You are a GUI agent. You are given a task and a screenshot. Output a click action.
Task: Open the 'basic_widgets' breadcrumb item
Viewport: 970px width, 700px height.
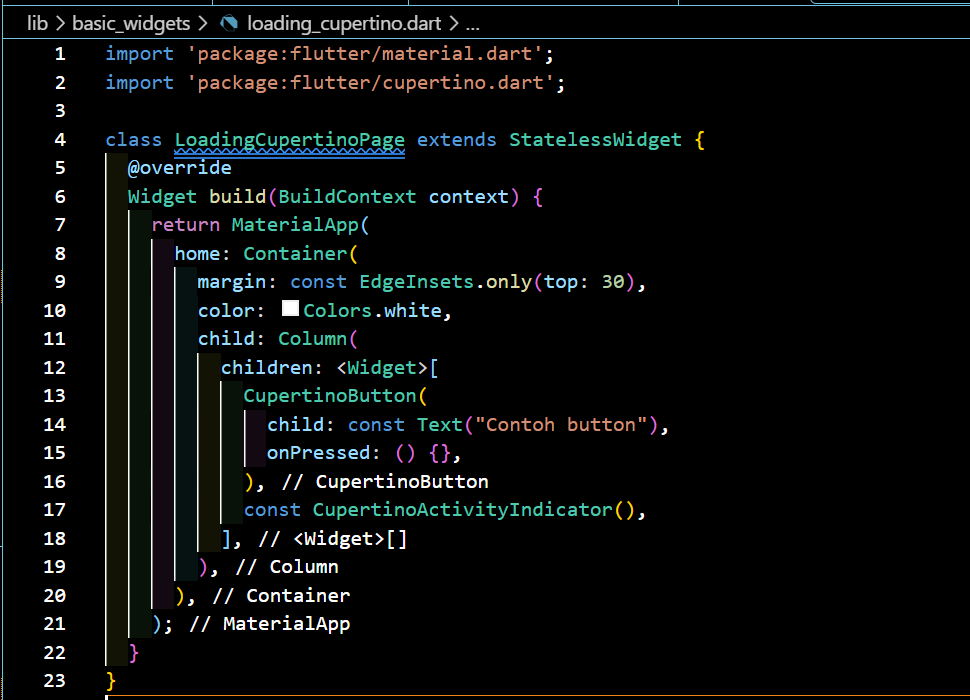131,23
